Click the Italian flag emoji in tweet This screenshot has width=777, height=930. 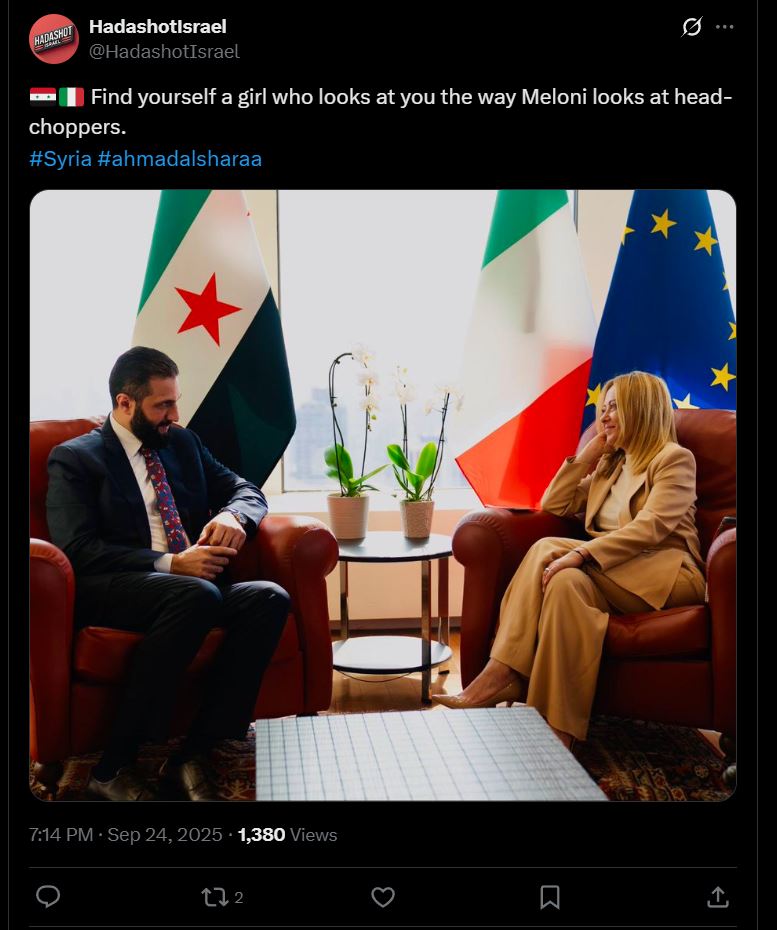[71, 97]
